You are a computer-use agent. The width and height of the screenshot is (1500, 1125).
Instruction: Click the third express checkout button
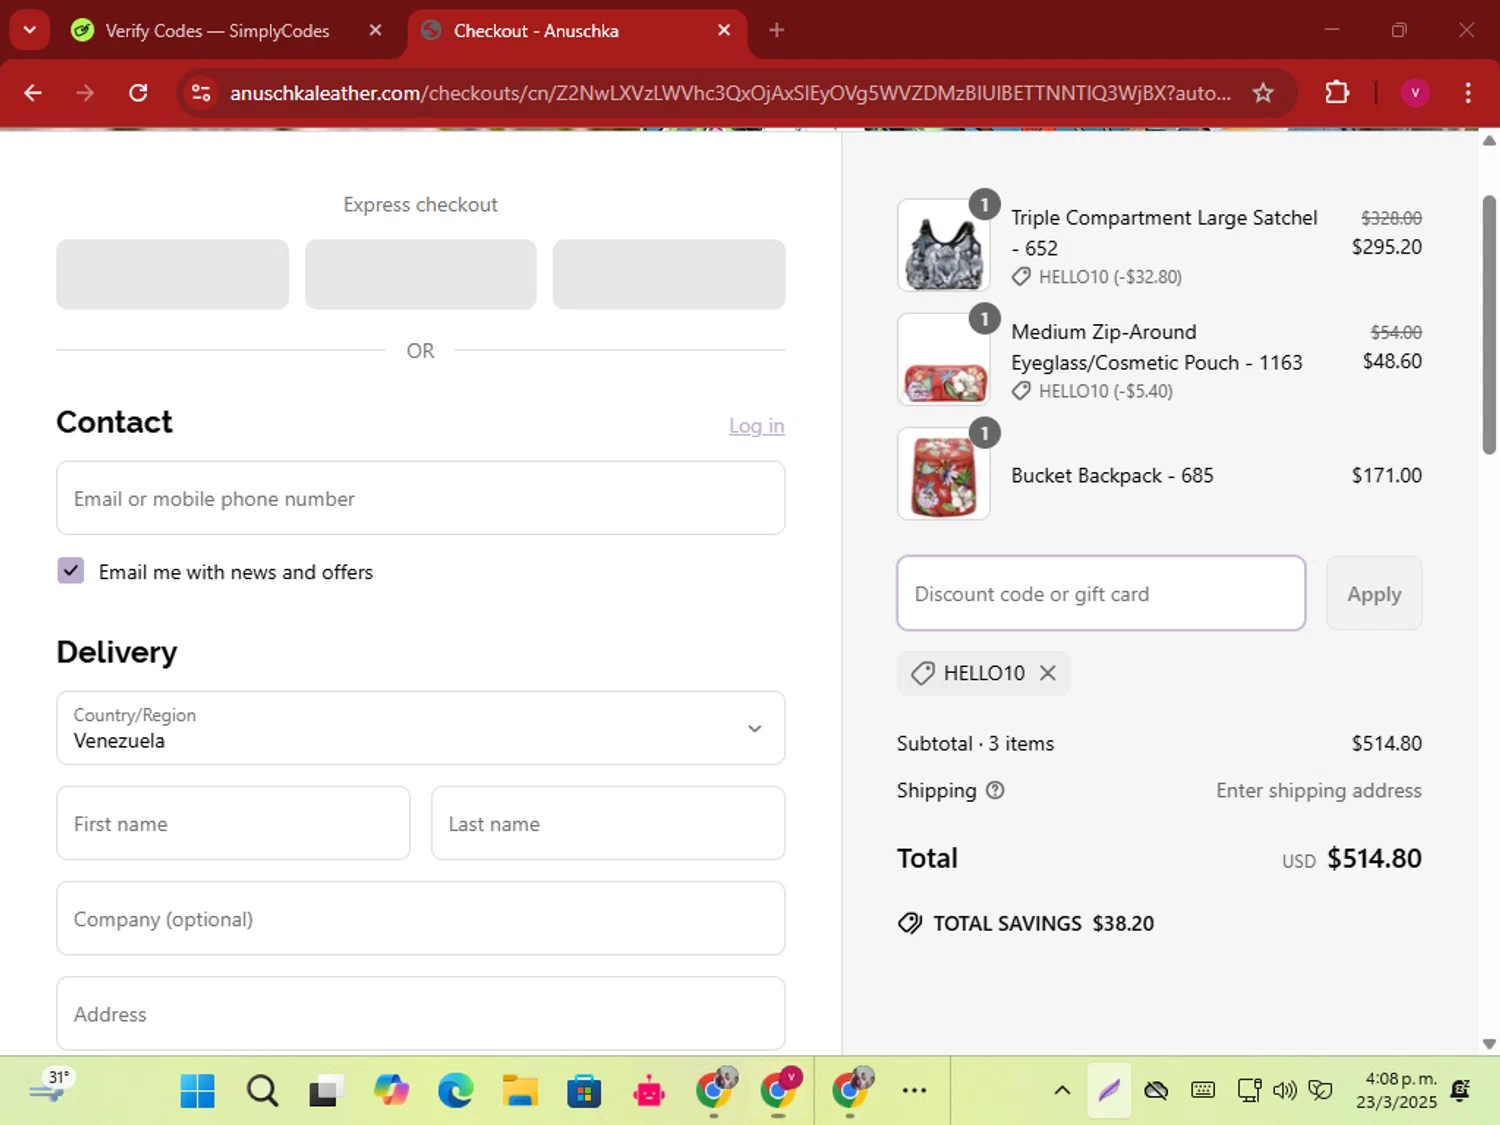668,274
